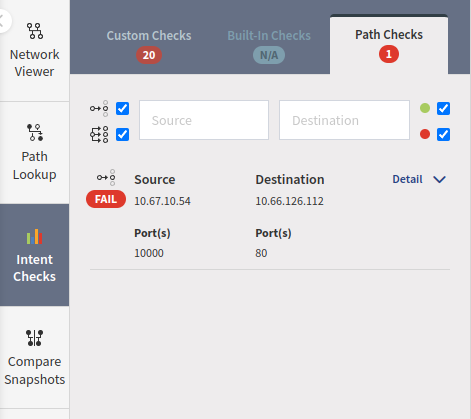Image resolution: width=471 pixels, height=419 pixels.
Task: Toggle the red failing-checks checkbox
Action: point(443,135)
